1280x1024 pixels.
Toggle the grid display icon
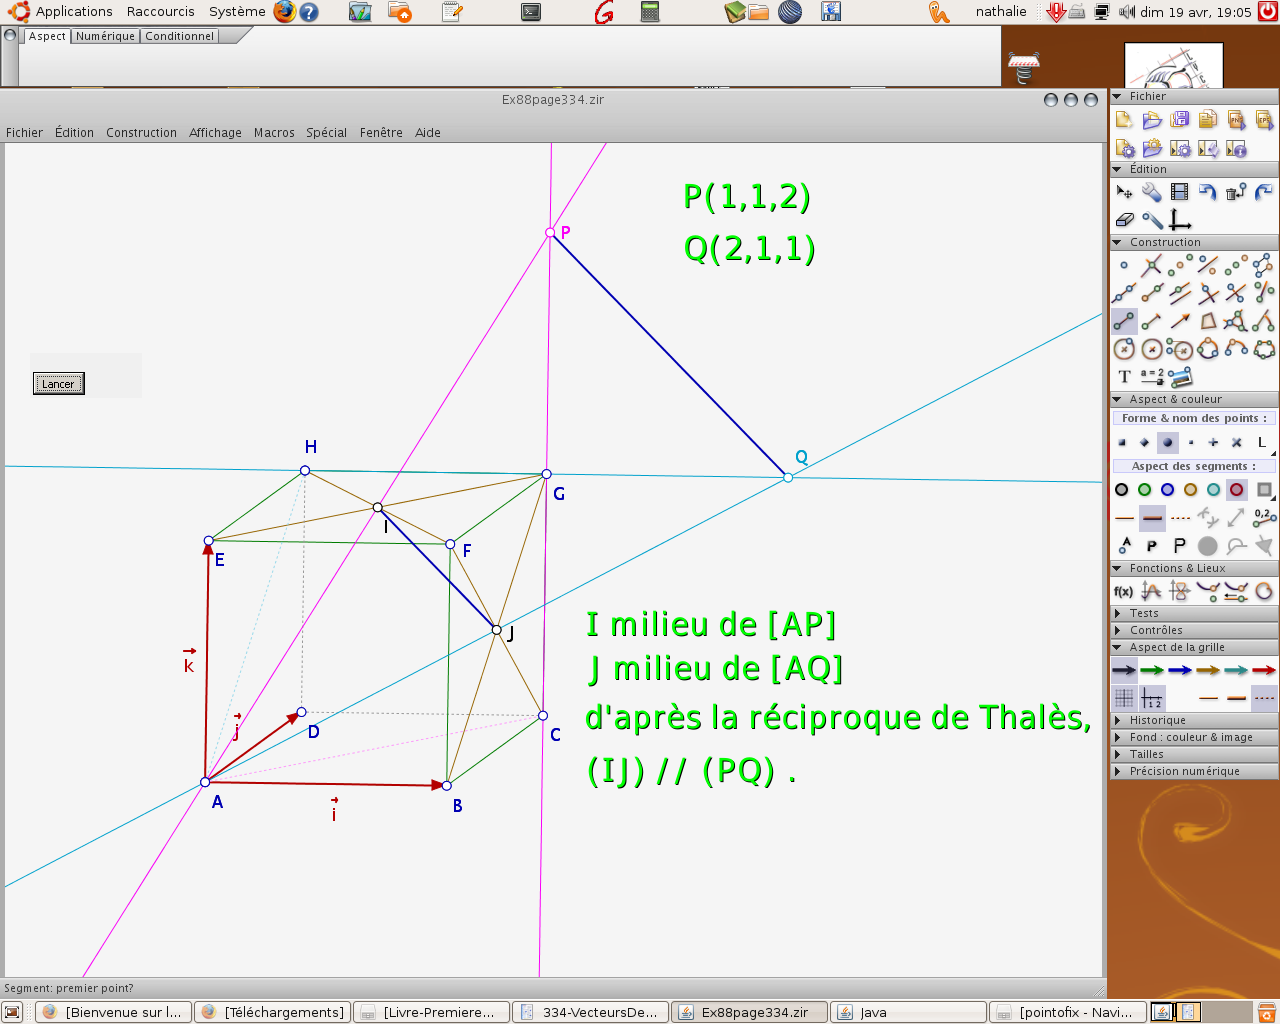pos(1124,698)
